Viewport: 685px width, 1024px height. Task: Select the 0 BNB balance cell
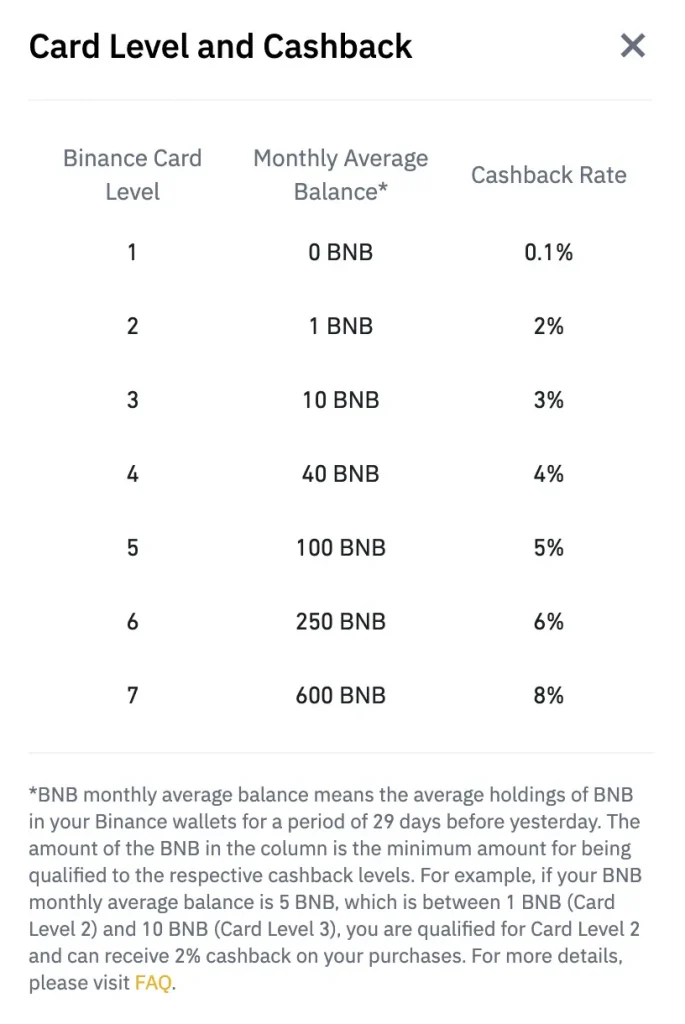click(340, 252)
